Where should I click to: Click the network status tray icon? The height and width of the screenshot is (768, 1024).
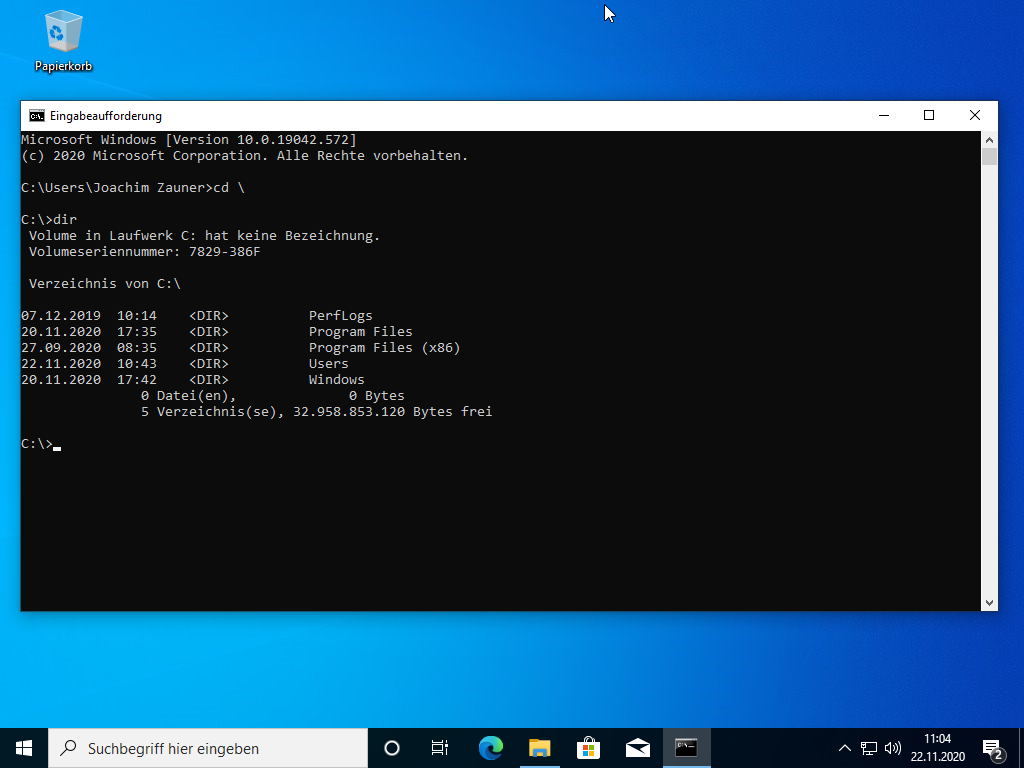coord(868,748)
